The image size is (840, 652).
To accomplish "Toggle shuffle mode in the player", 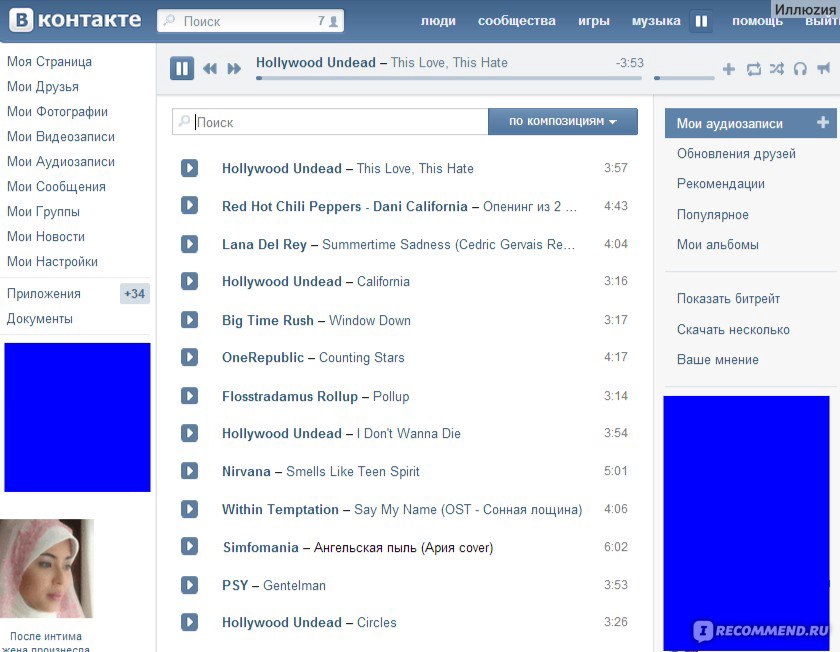I will point(777,69).
